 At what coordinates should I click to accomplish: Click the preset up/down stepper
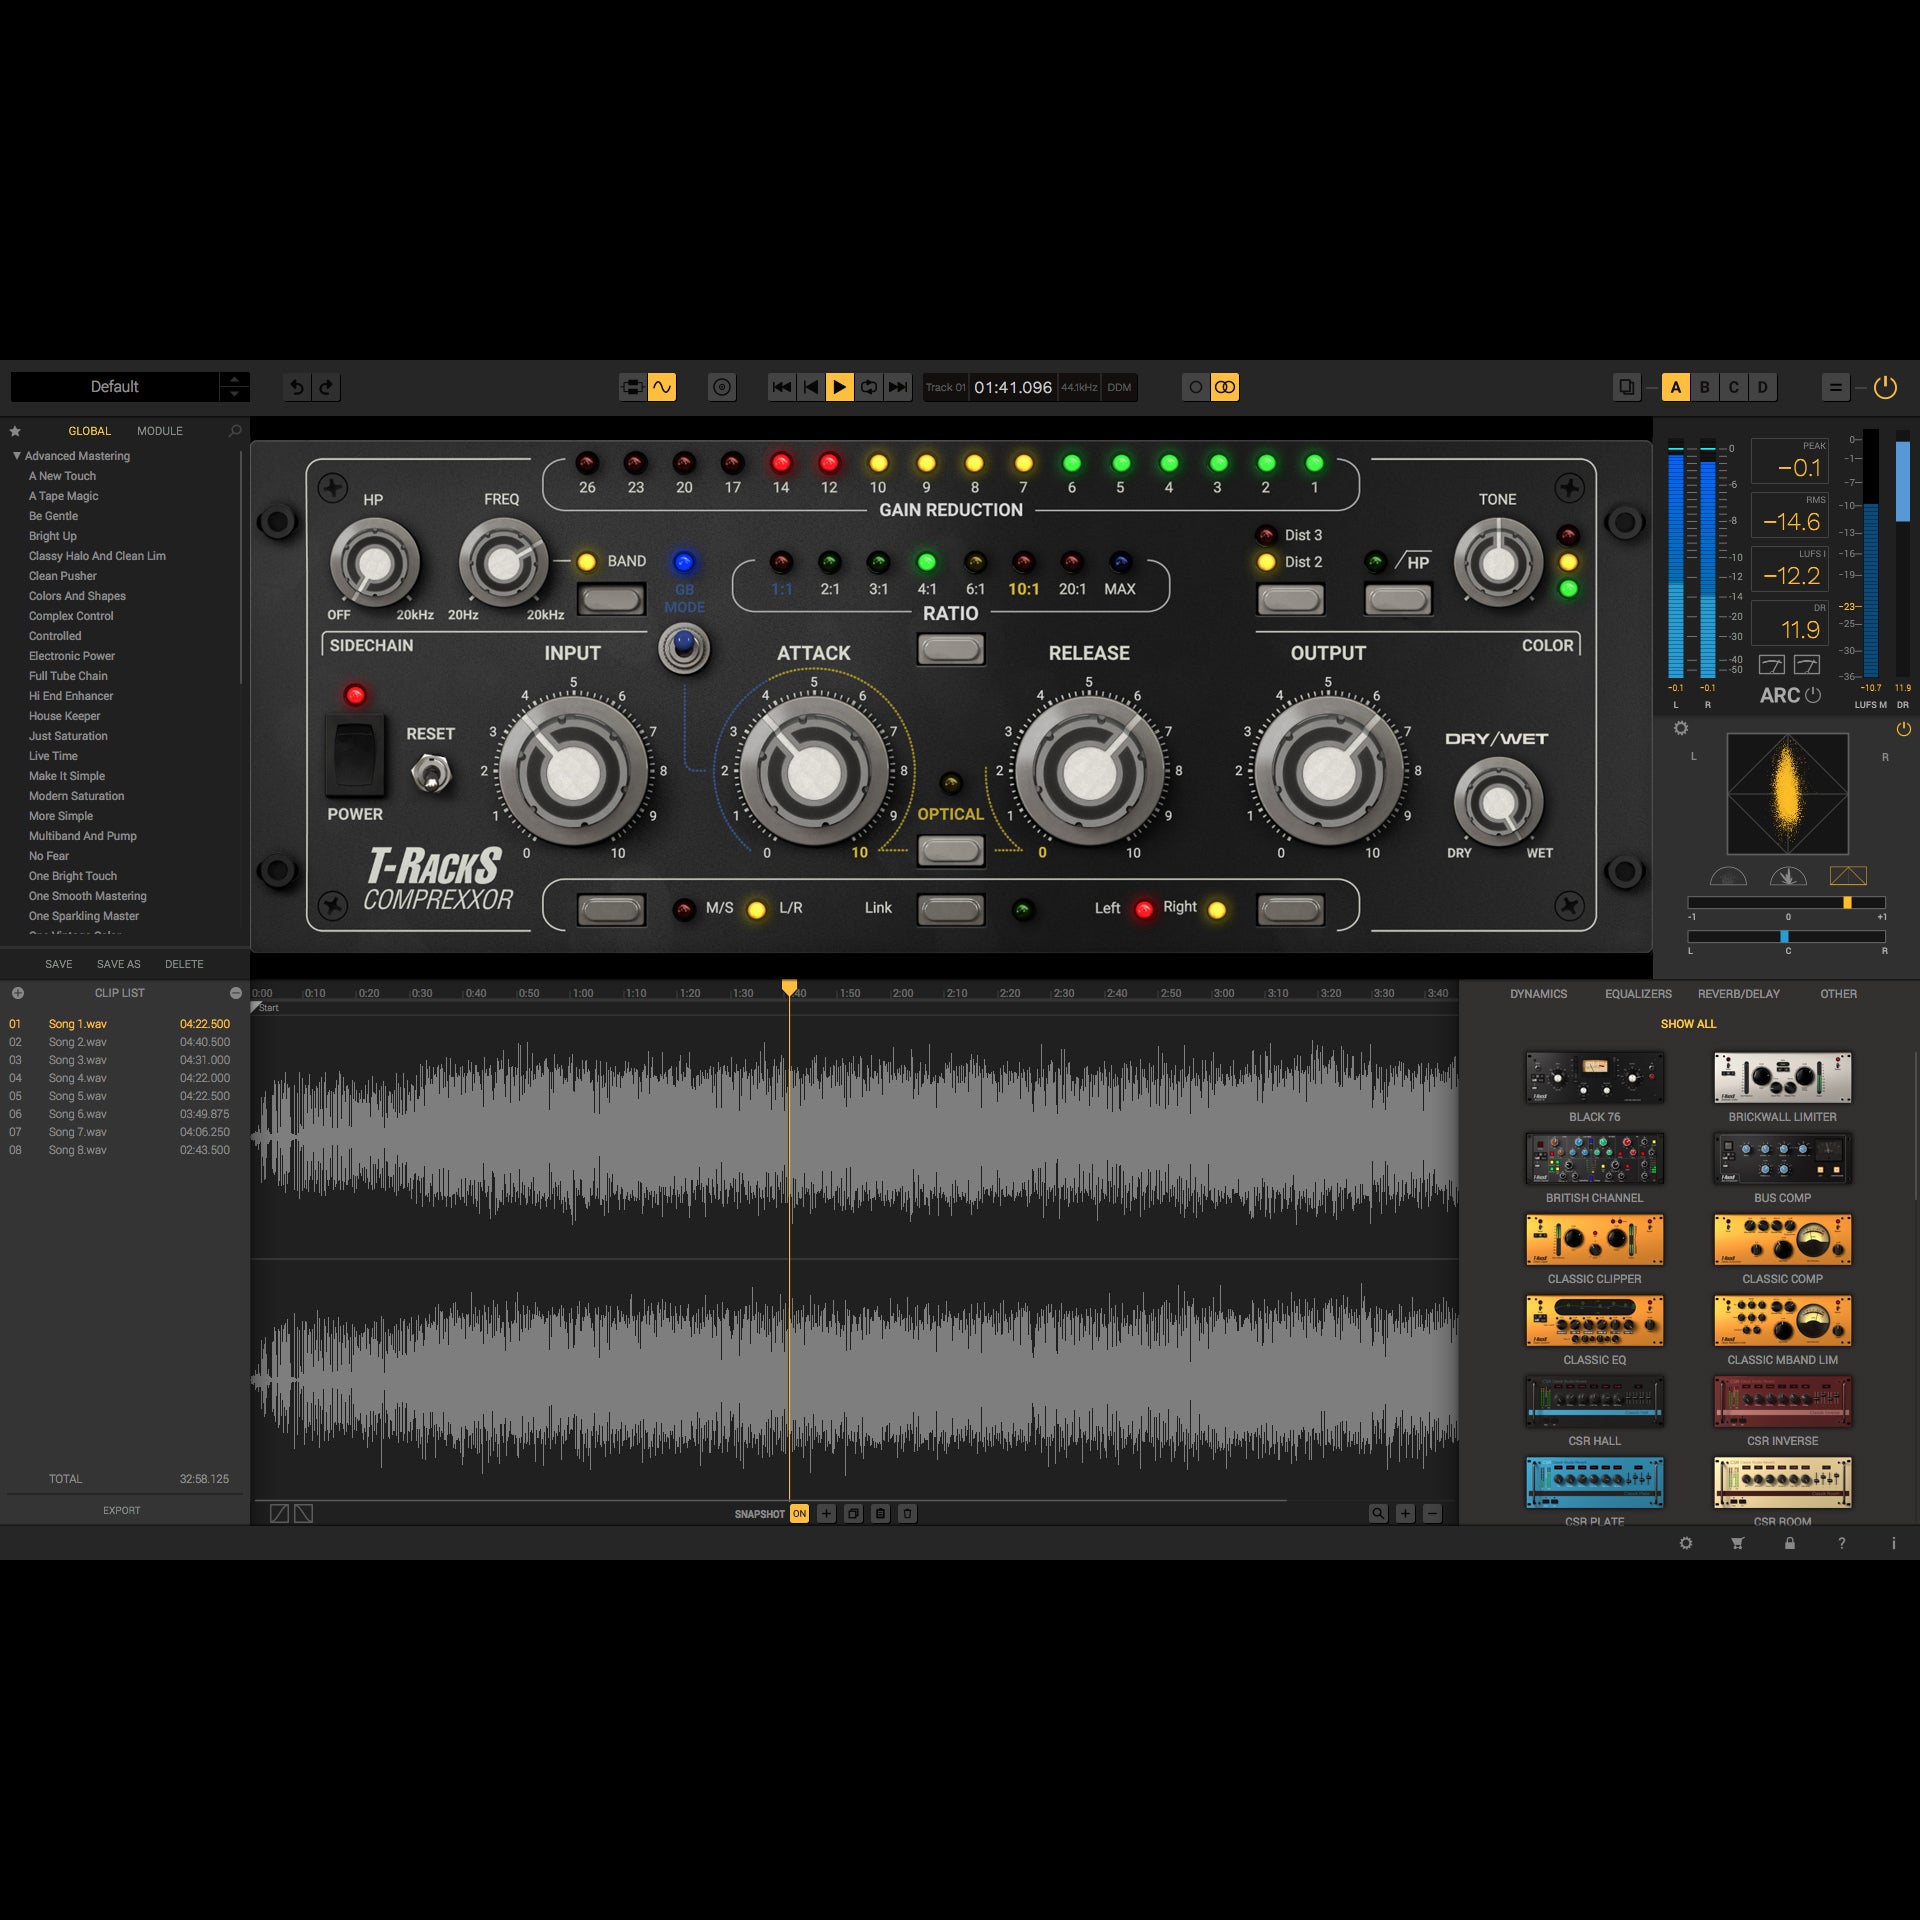coord(234,387)
